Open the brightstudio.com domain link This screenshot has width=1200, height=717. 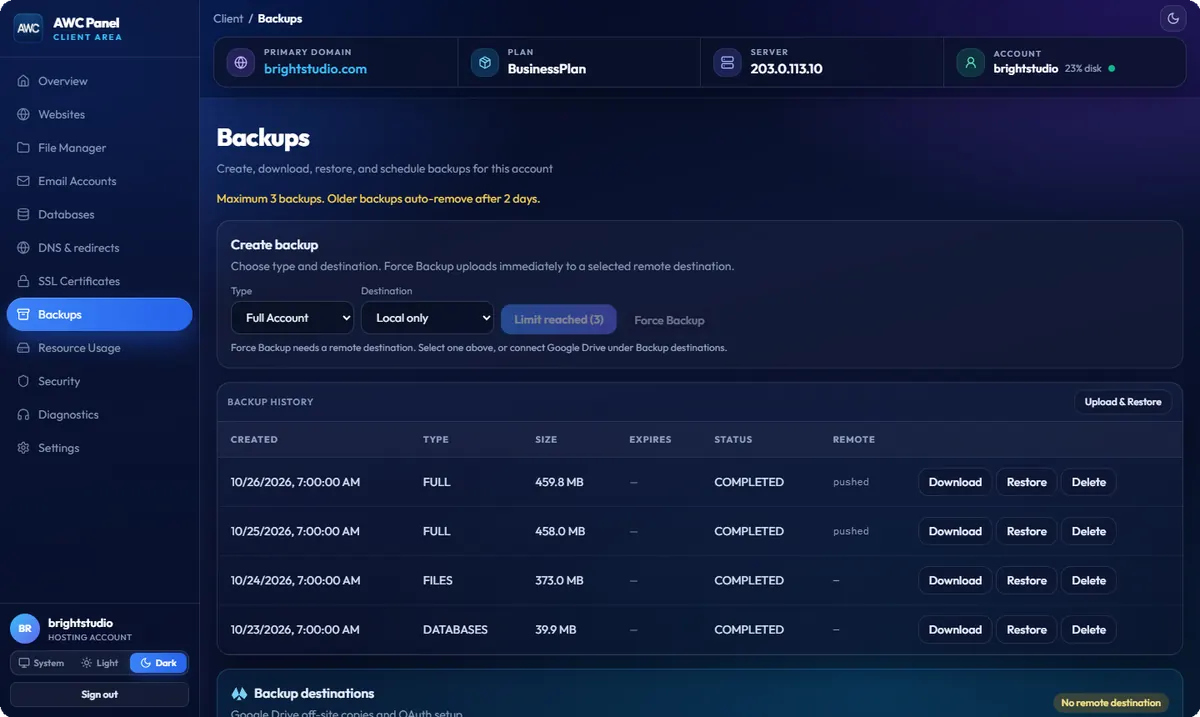coord(315,69)
